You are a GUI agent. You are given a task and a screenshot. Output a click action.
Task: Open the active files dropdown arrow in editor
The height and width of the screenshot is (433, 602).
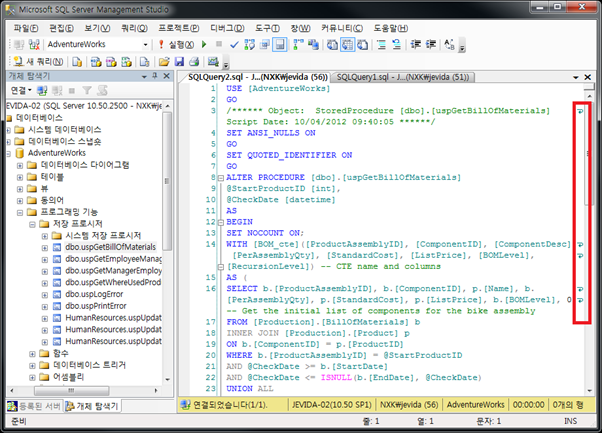576,78
